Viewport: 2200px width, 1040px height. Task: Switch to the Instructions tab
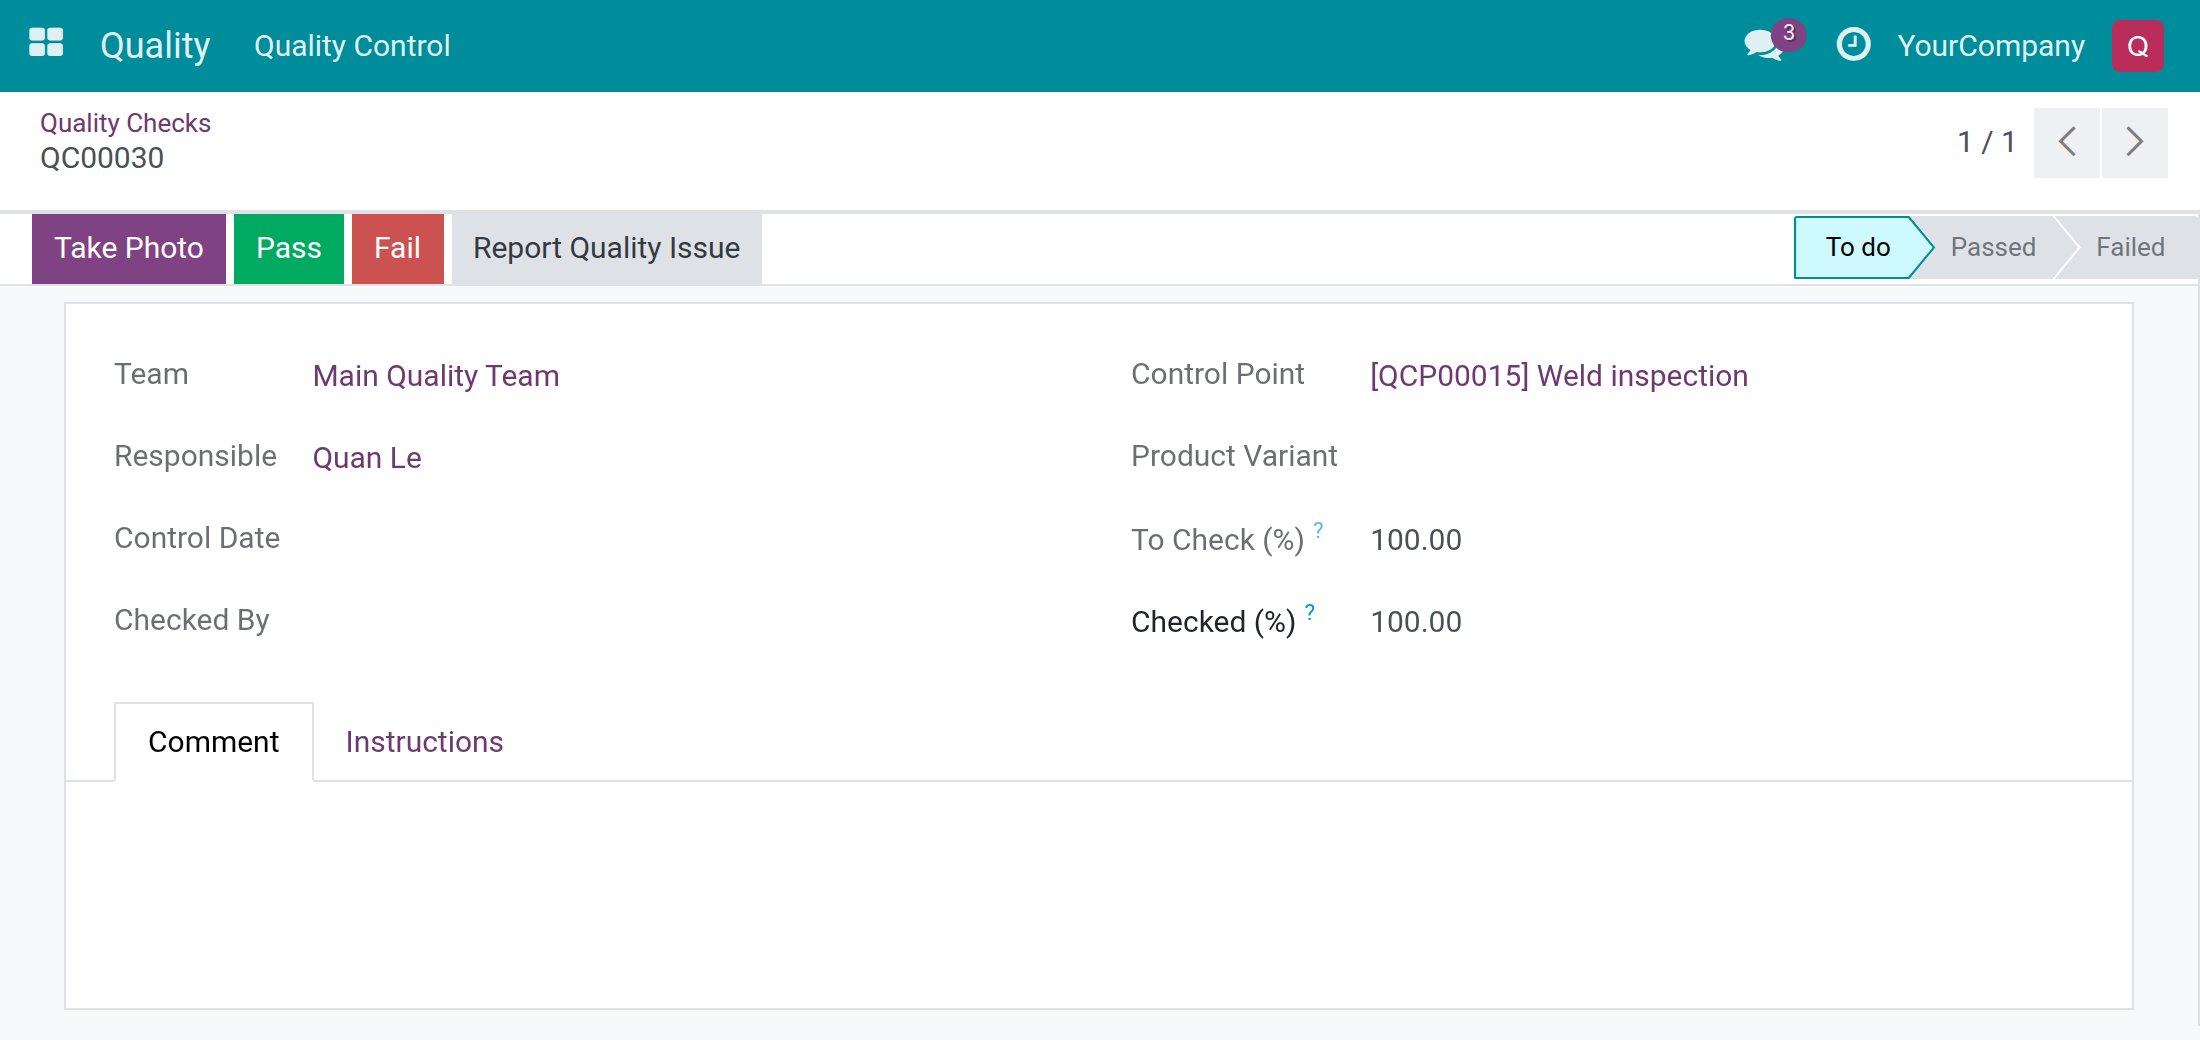[x=424, y=742]
